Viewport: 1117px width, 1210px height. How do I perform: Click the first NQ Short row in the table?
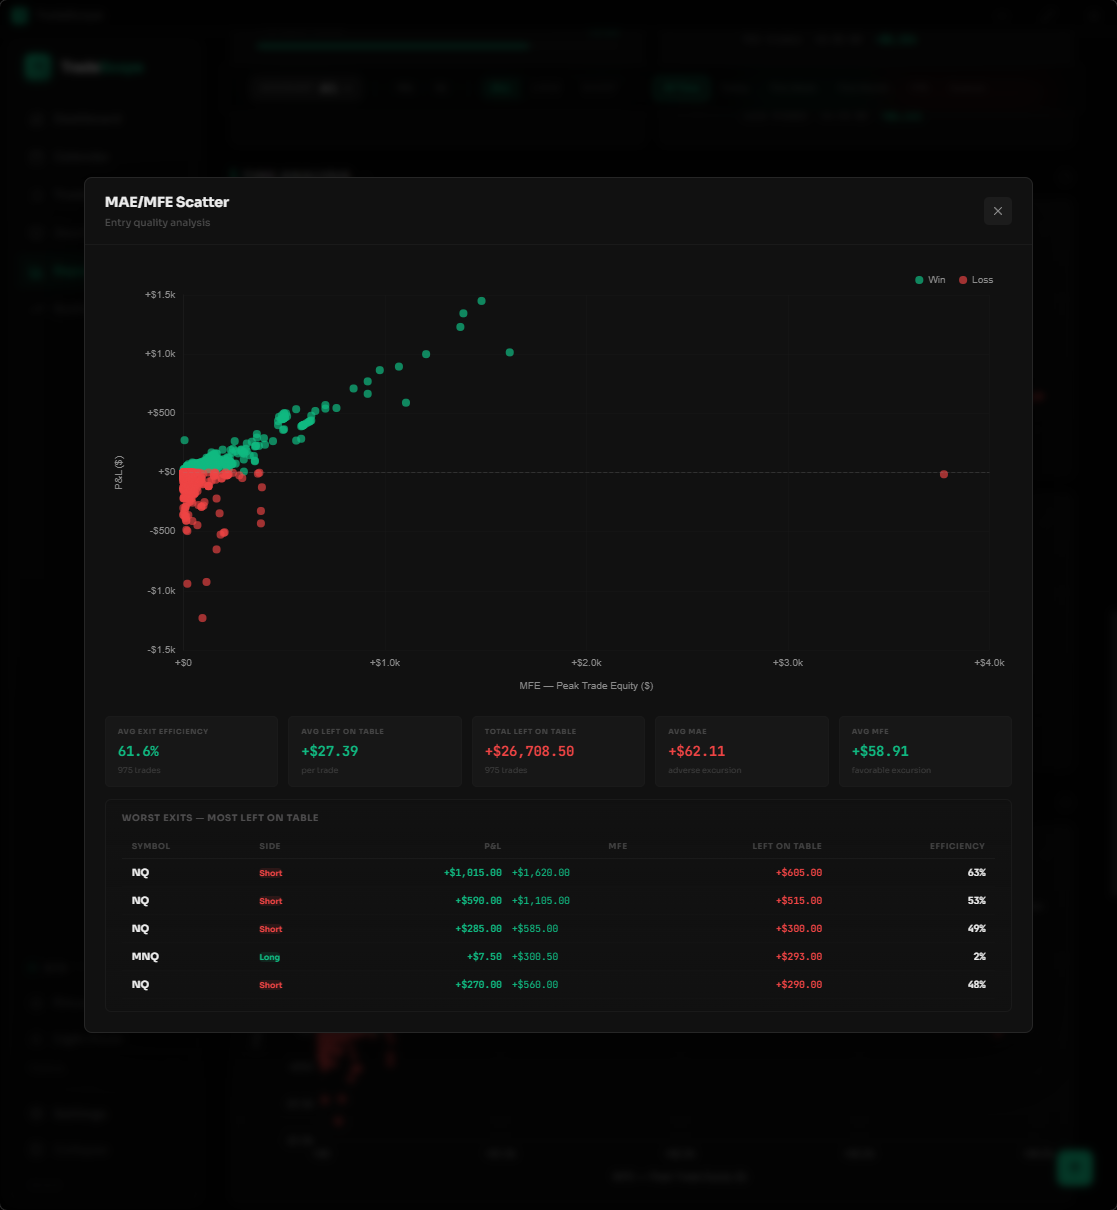click(556, 872)
